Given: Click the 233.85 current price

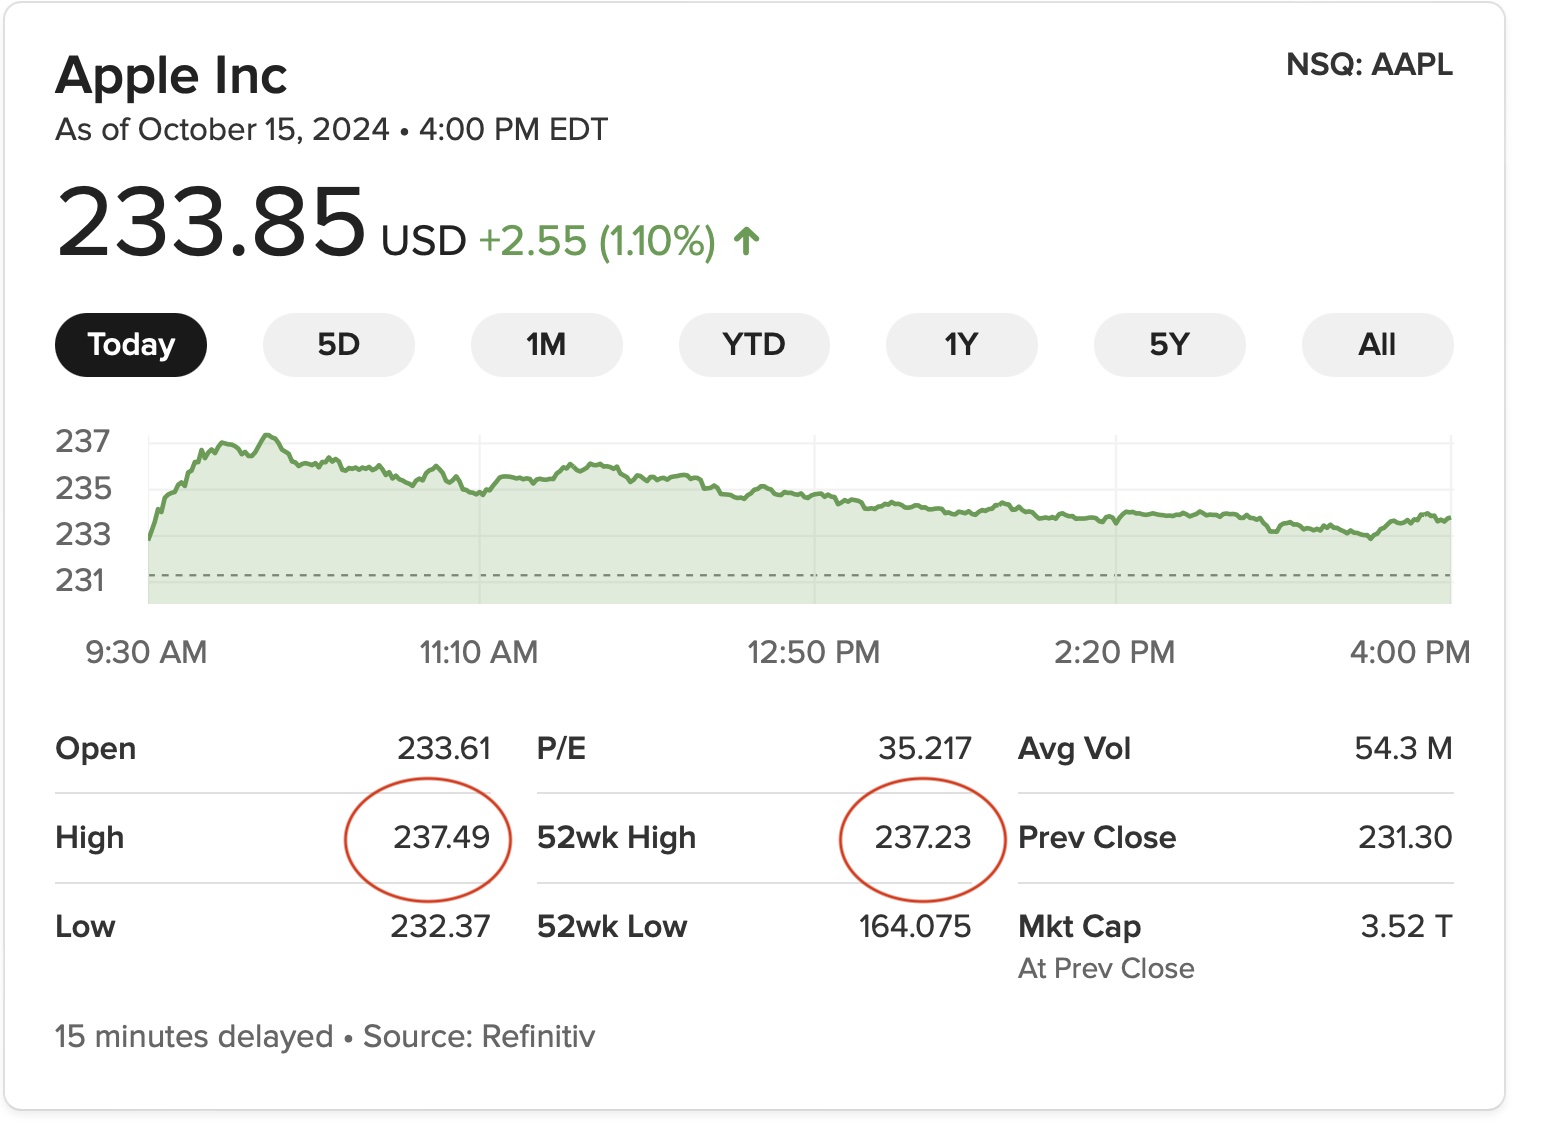Looking at the screenshot, I should tap(212, 222).
